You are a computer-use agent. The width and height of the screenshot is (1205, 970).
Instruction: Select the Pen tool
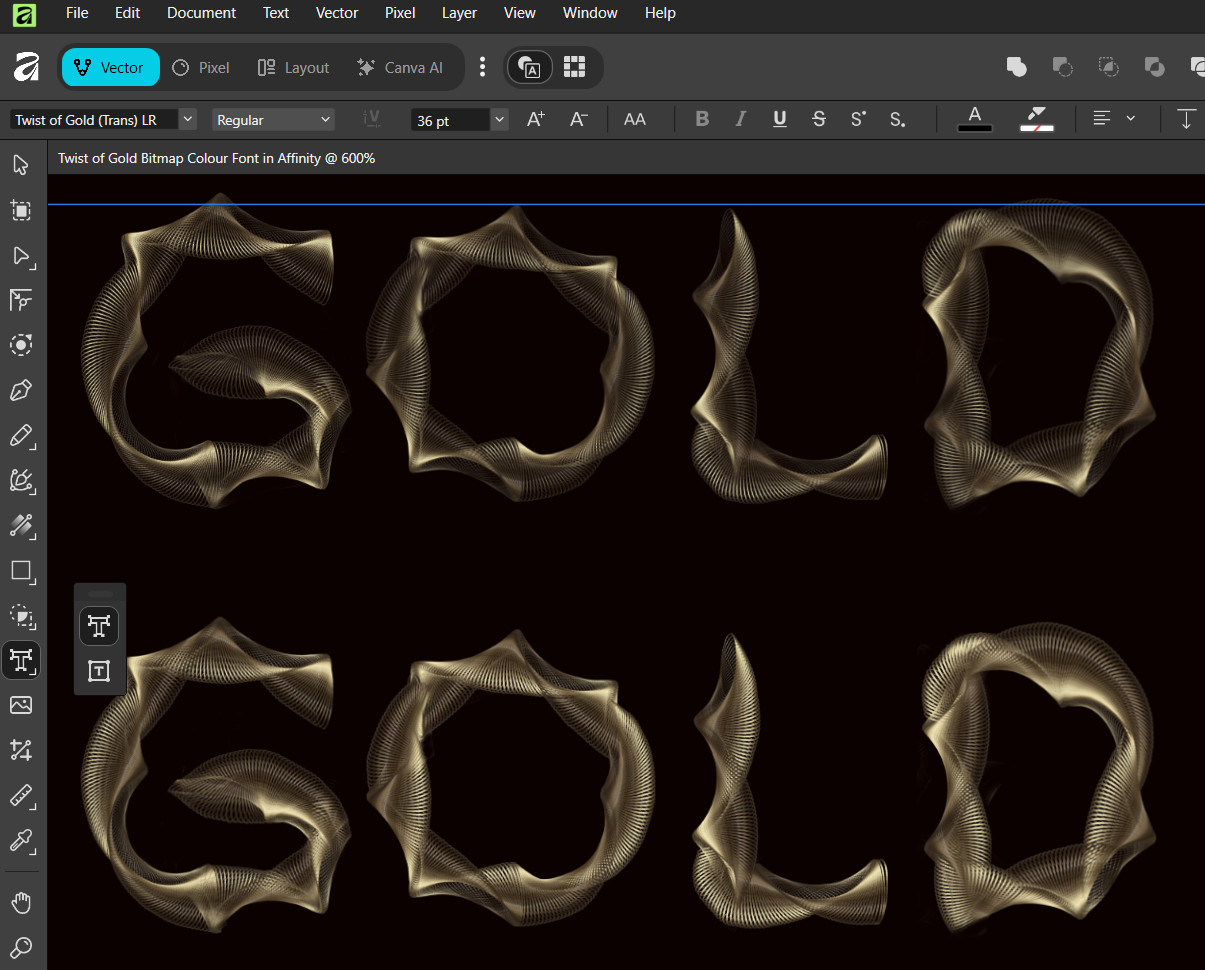pyautogui.click(x=21, y=390)
